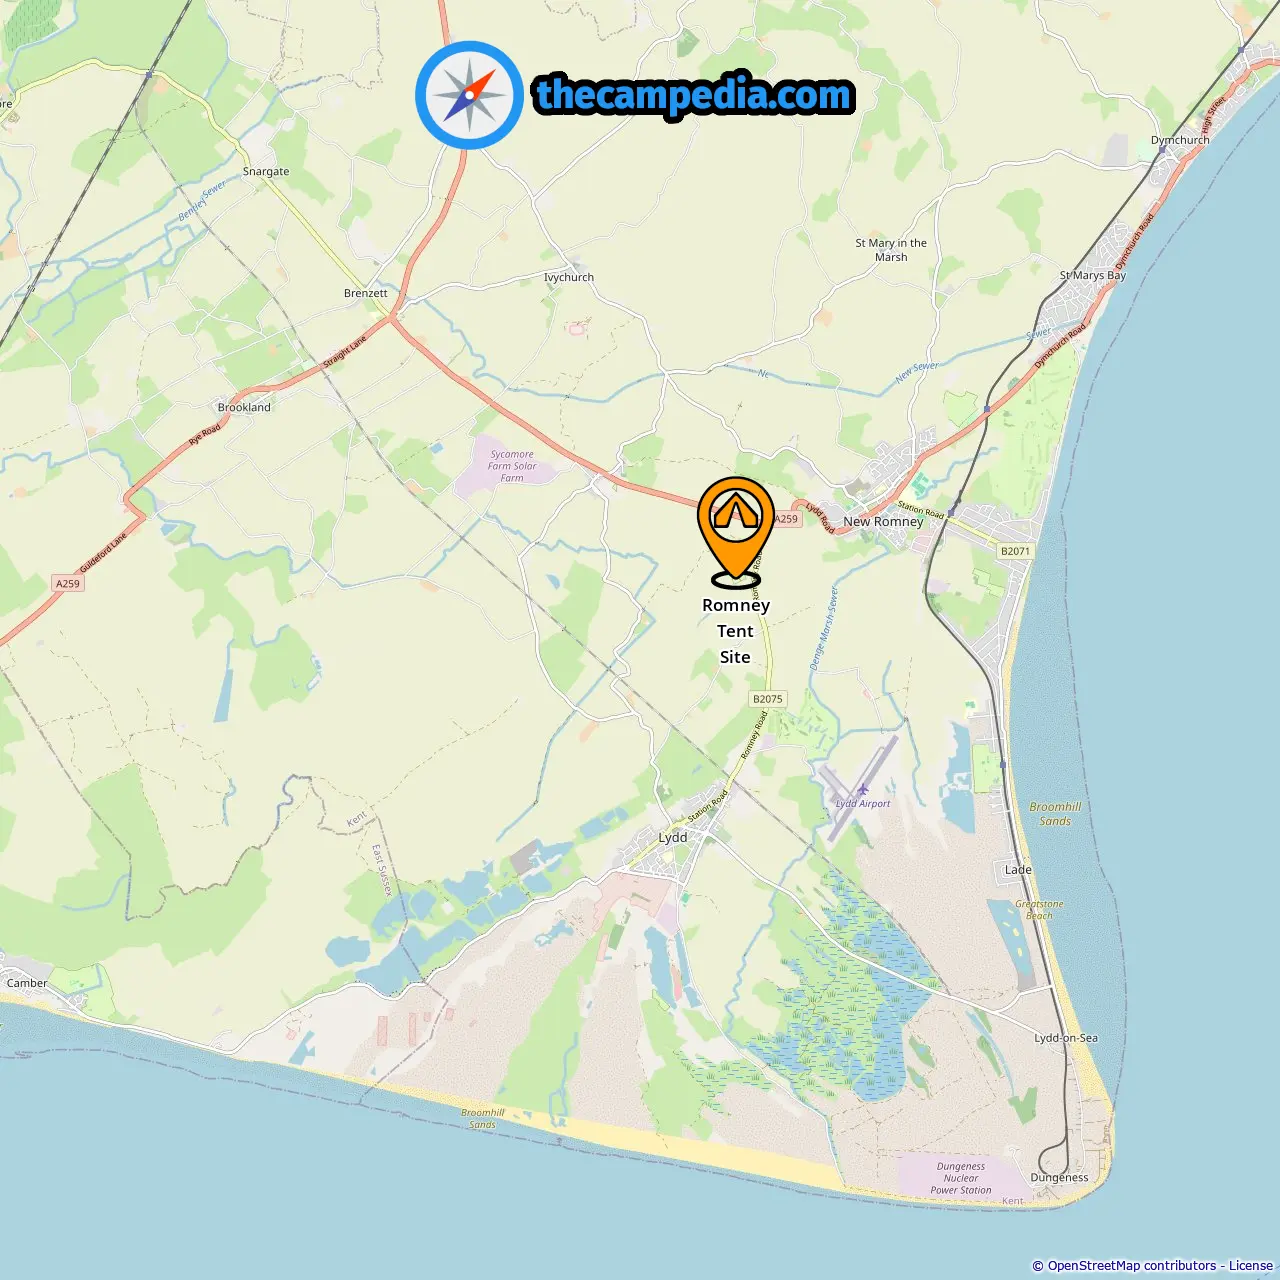Select the Lydd town label

click(x=673, y=838)
